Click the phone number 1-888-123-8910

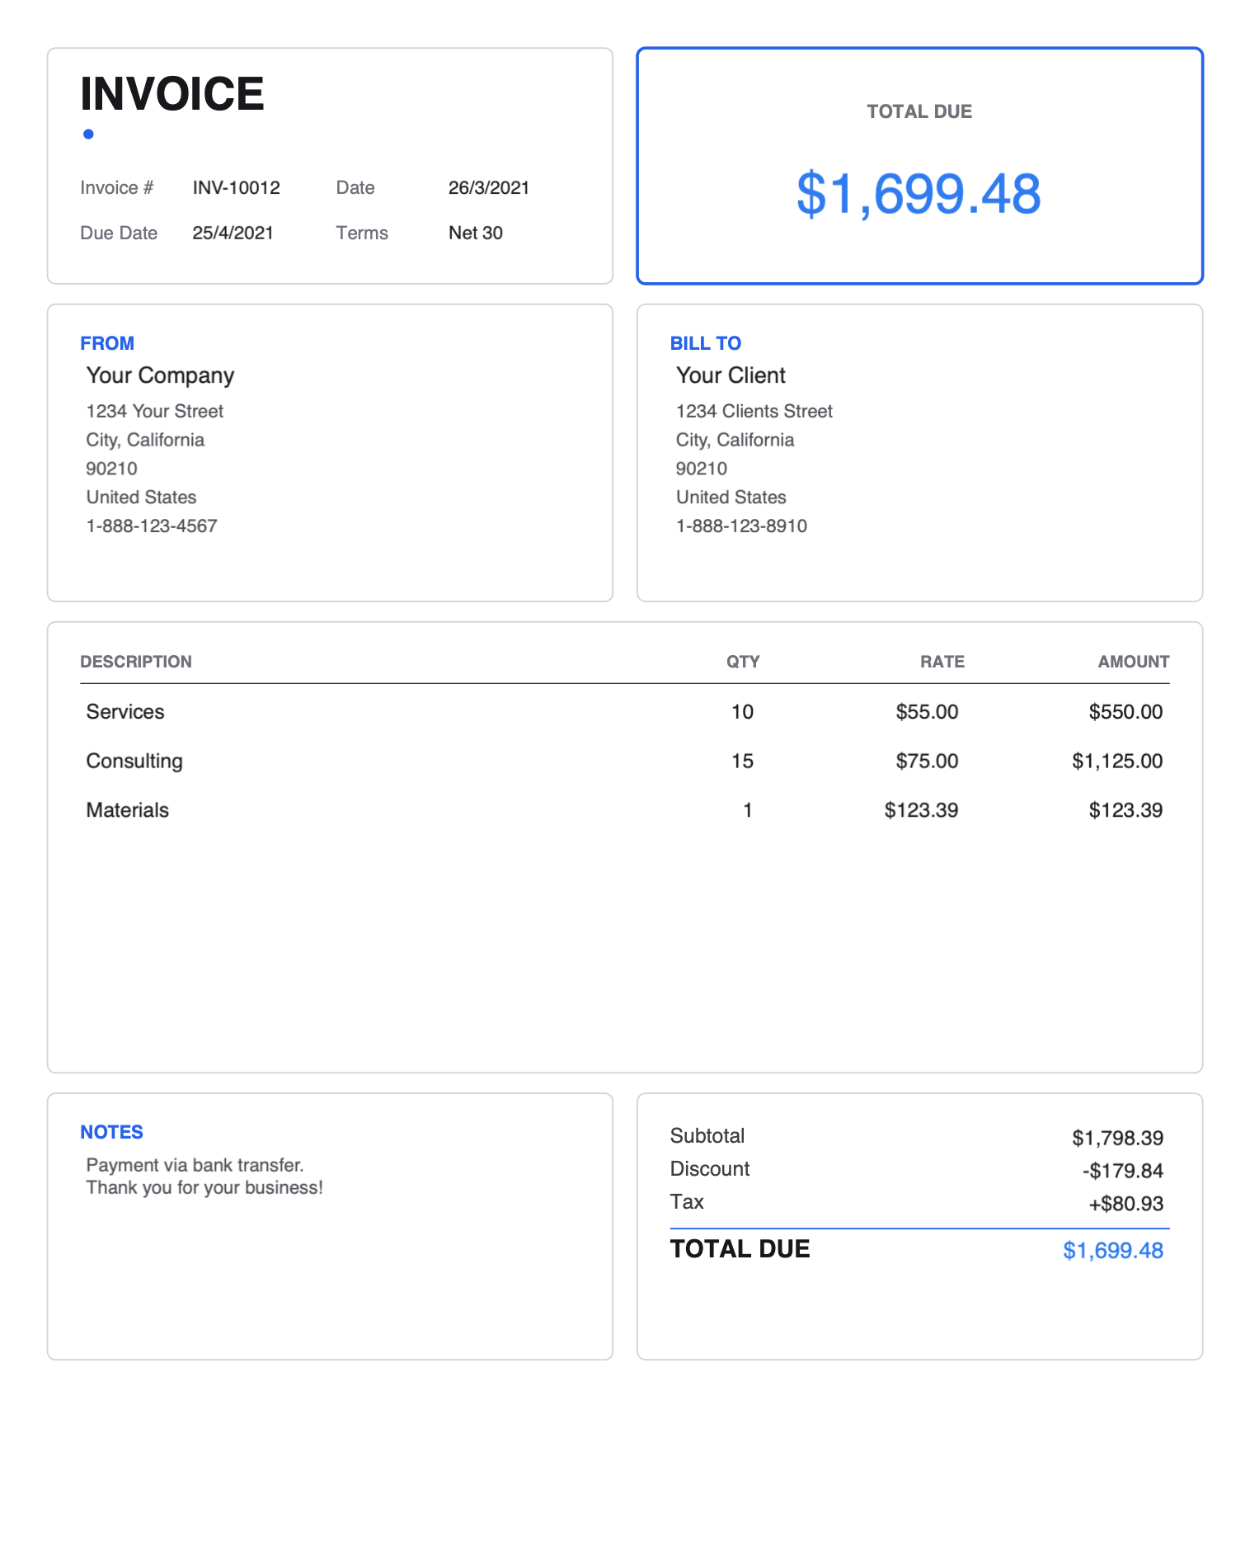[x=742, y=526]
